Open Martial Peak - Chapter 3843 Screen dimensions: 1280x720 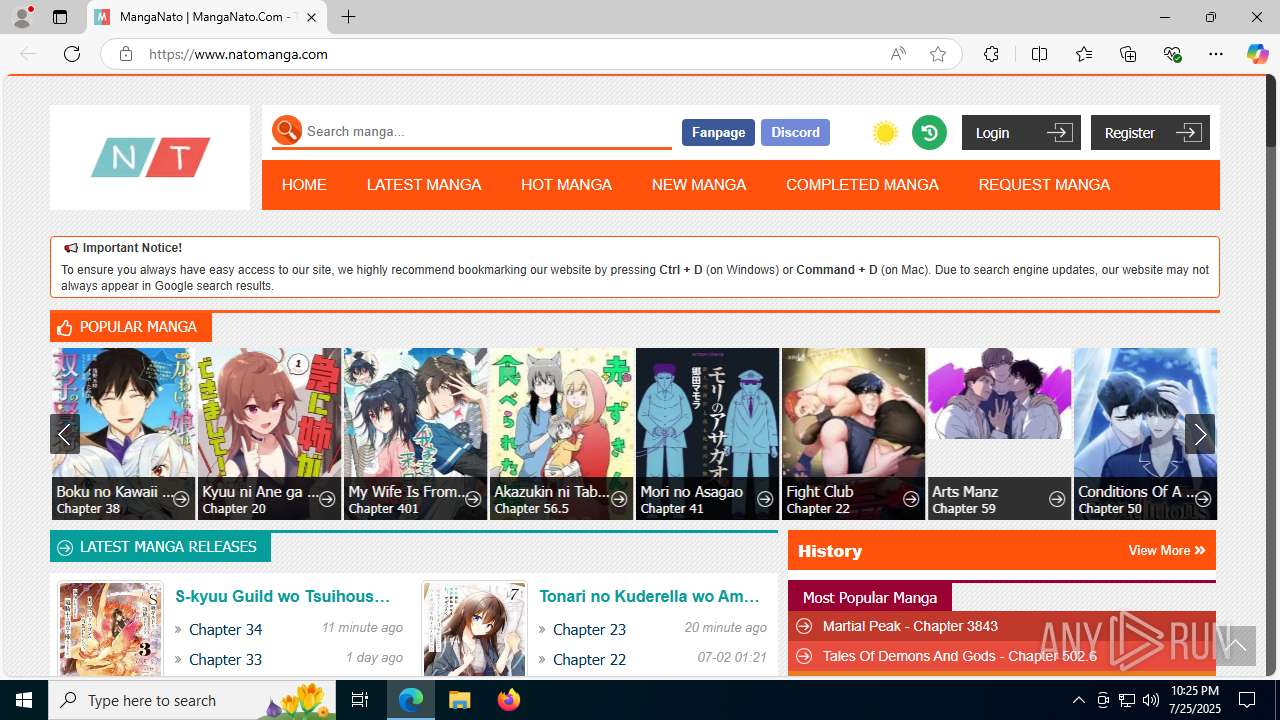[910, 626]
